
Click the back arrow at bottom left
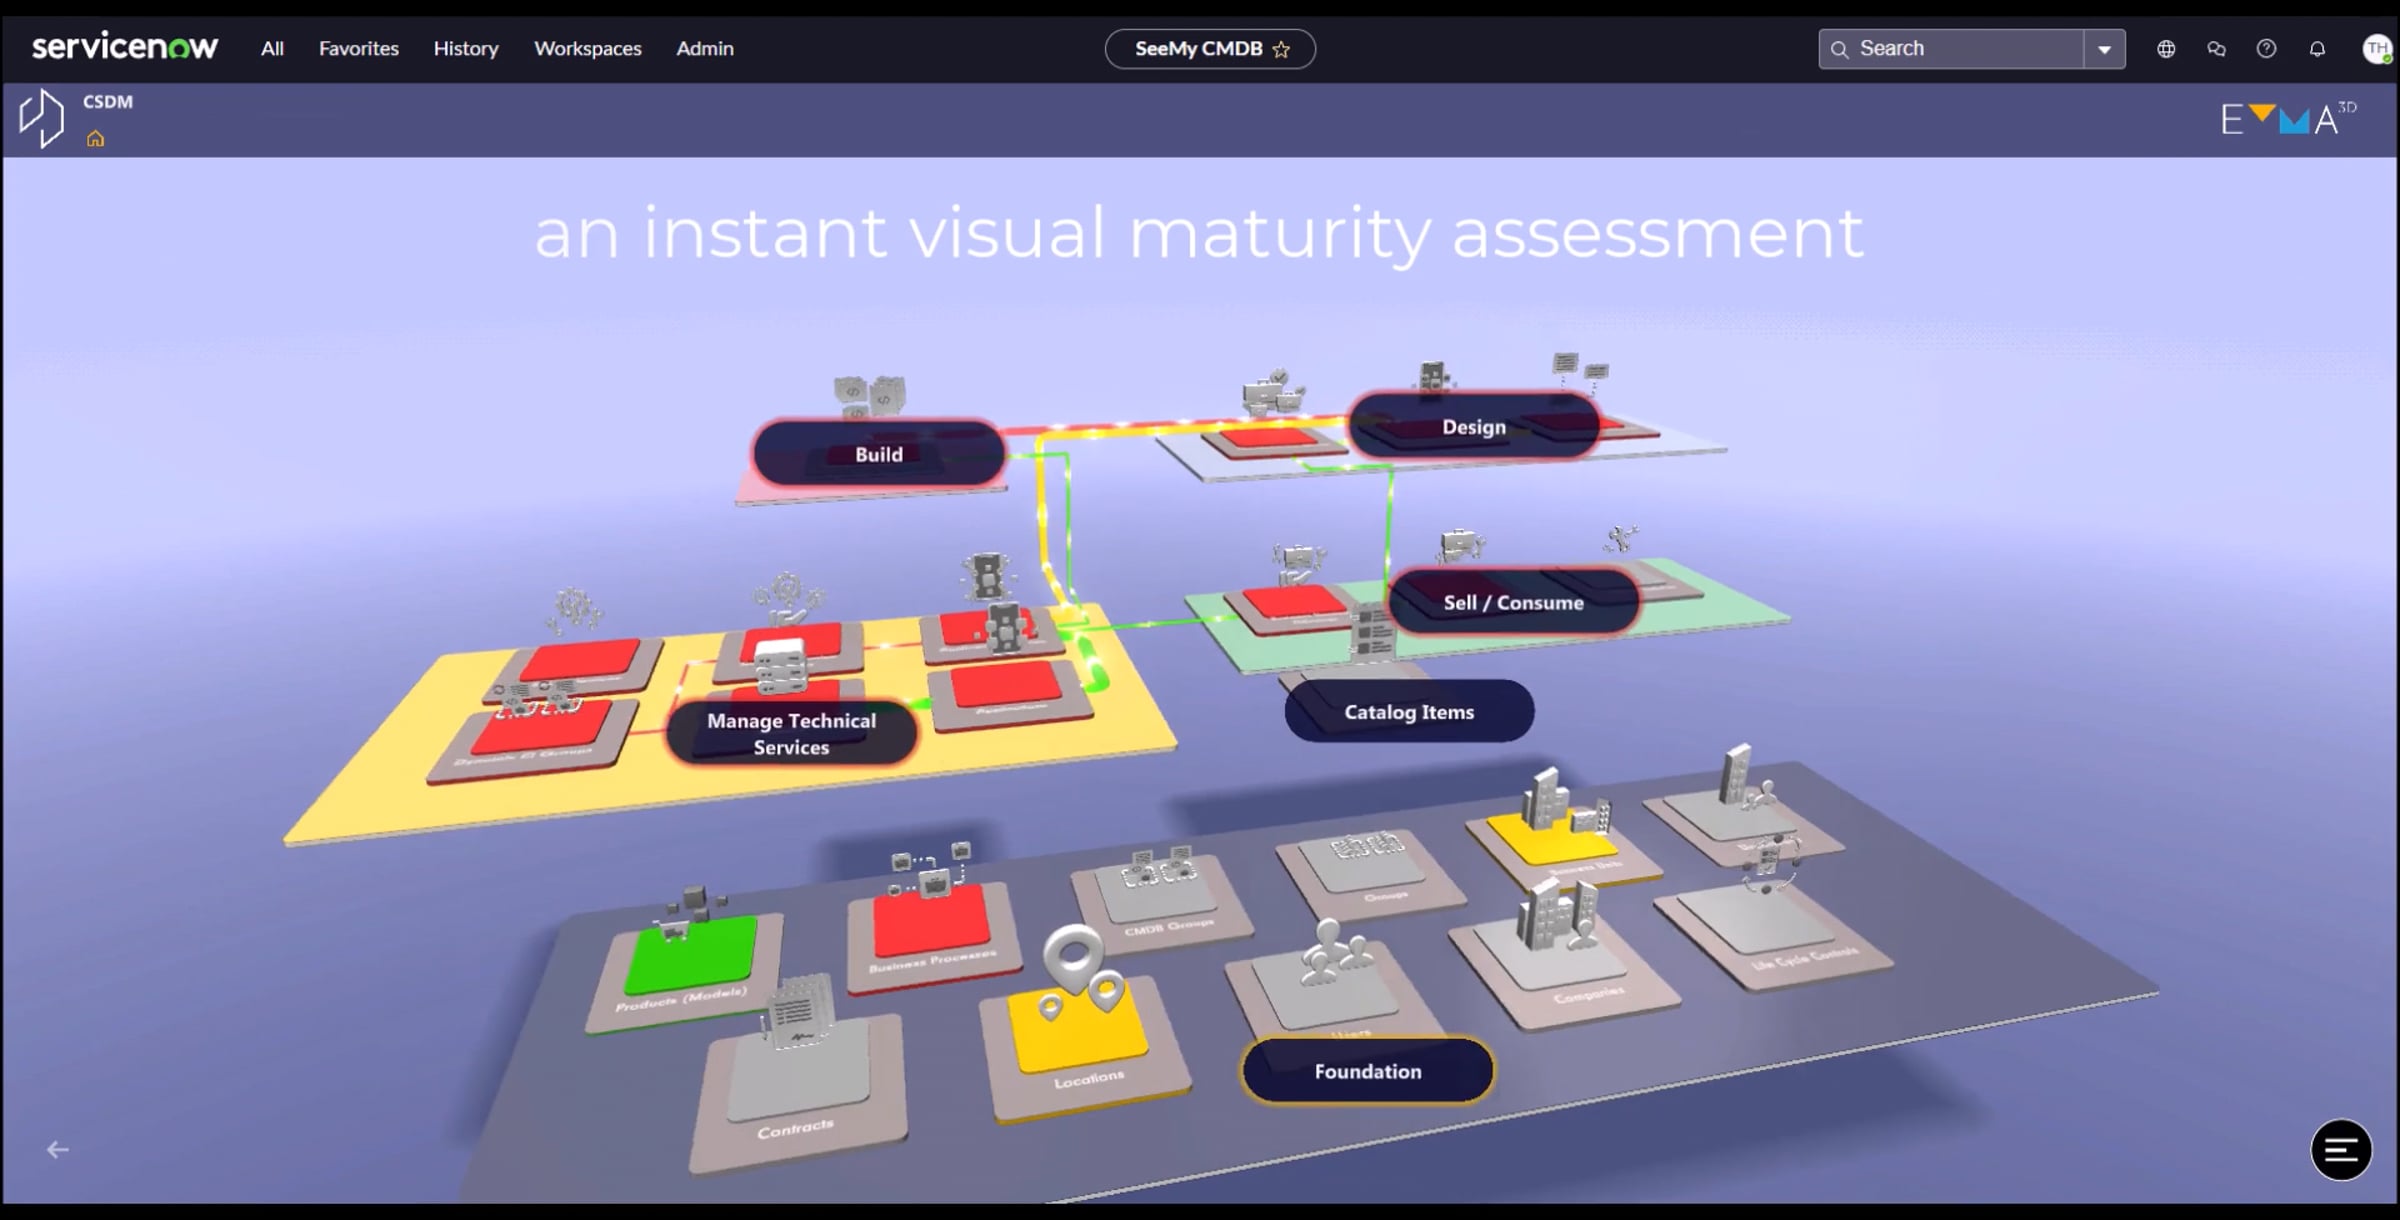coord(57,1149)
